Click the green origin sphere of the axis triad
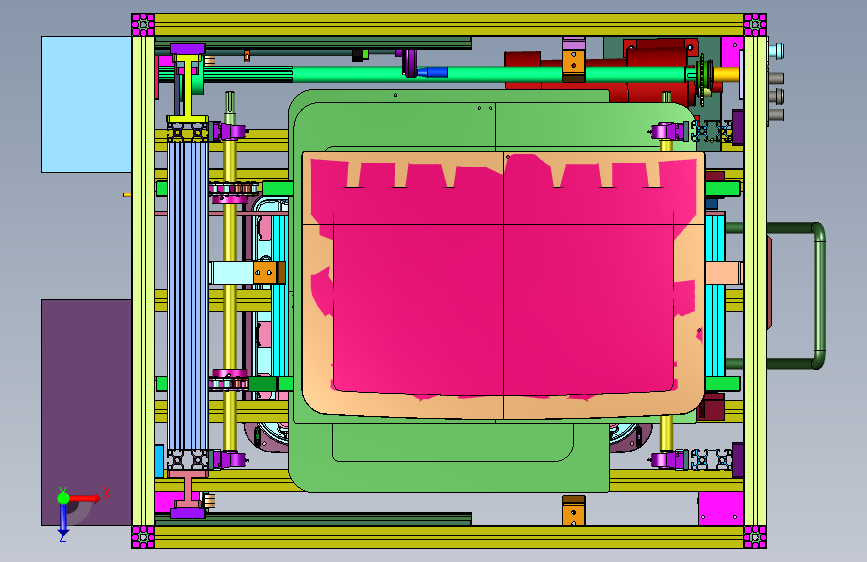Viewport: 867px width, 562px height. 64,498
